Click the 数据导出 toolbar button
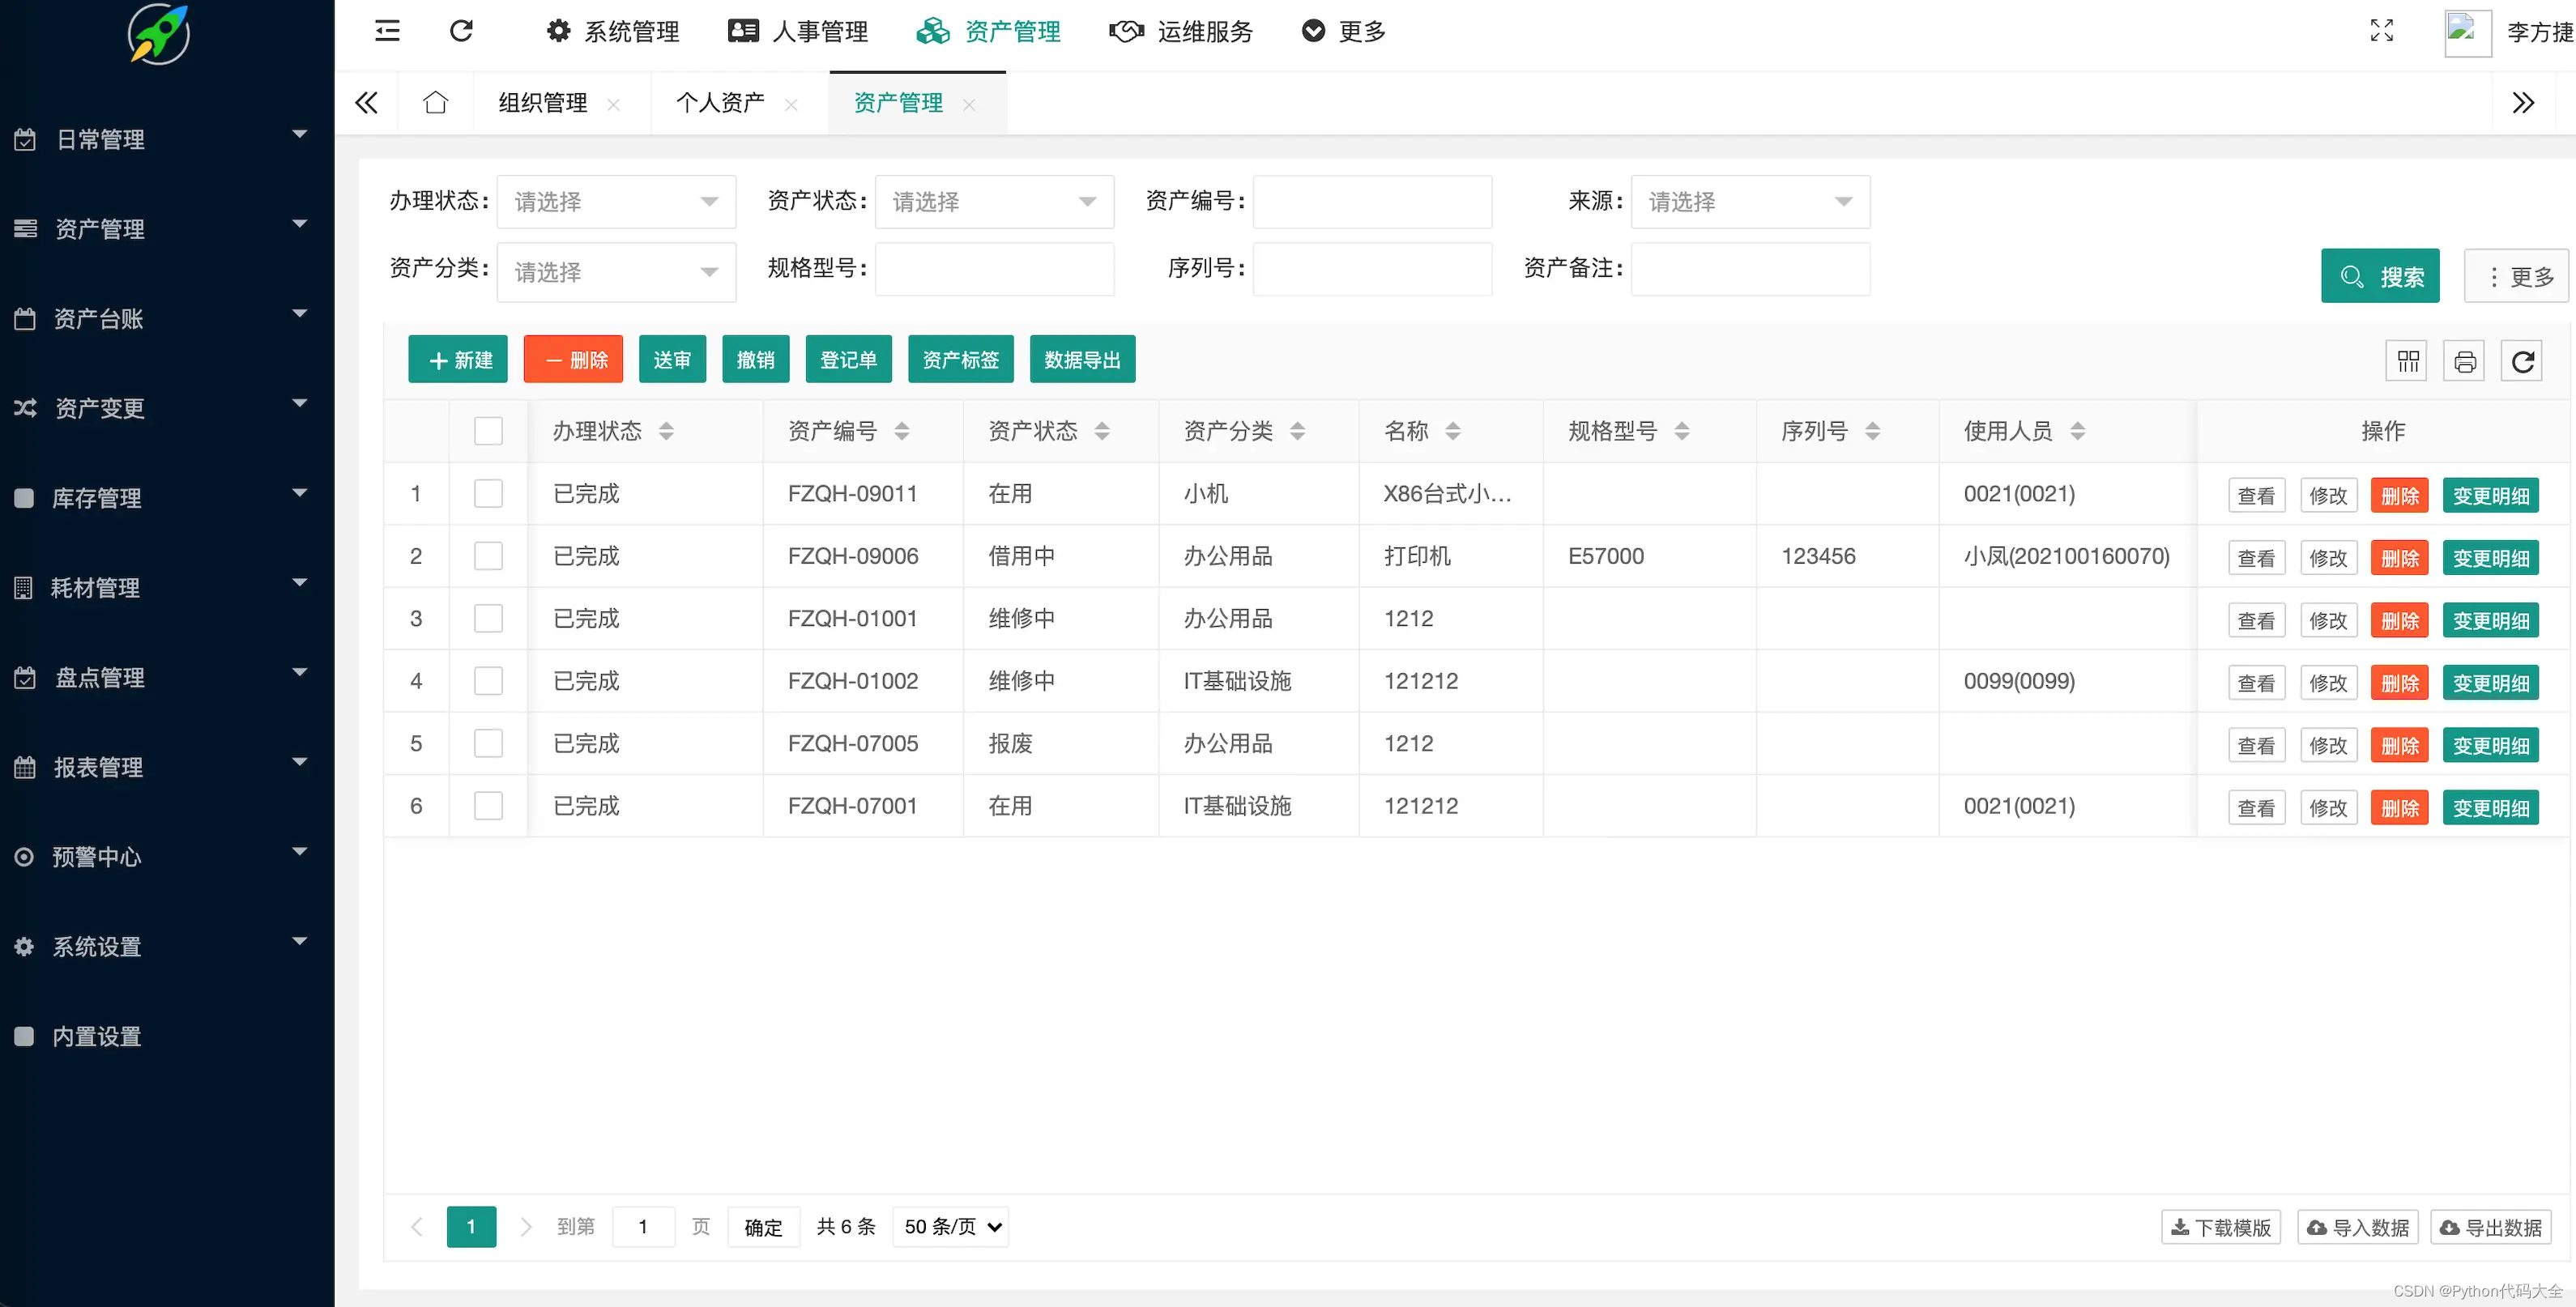Screen dimensions: 2576x1307 pos(1082,360)
